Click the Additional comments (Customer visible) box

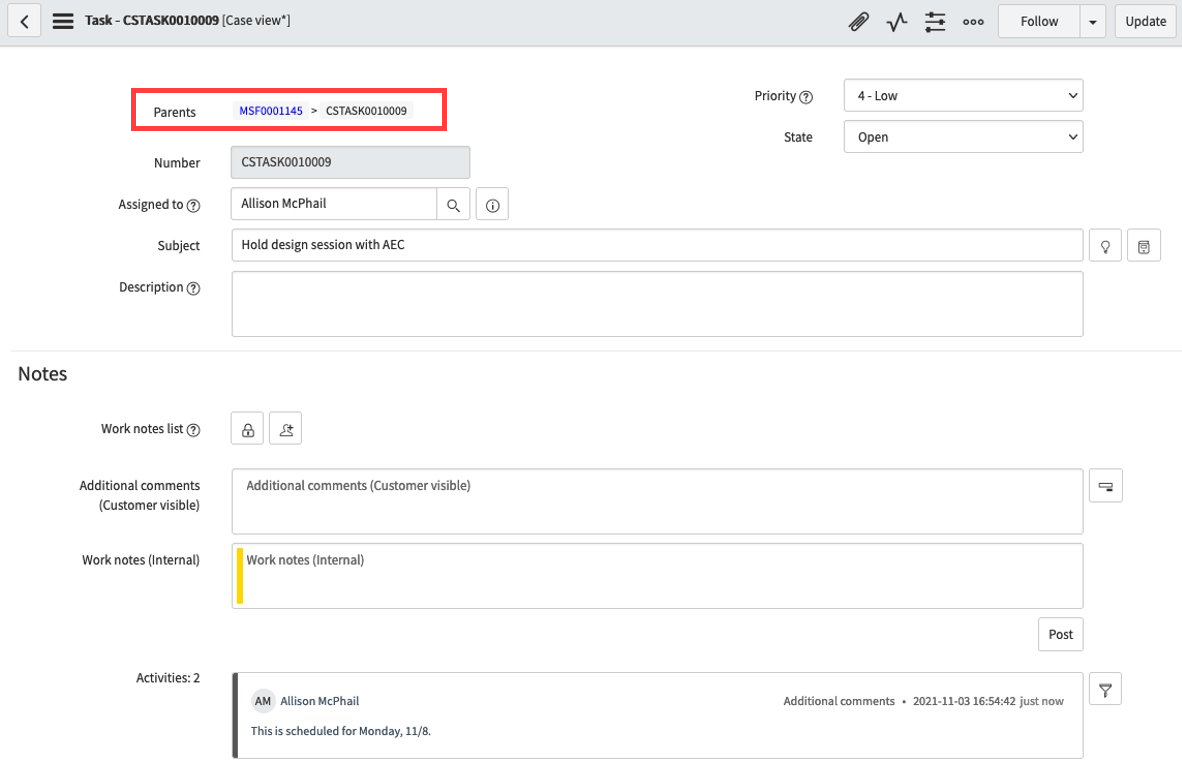pyautogui.click(x=657, y=501)
